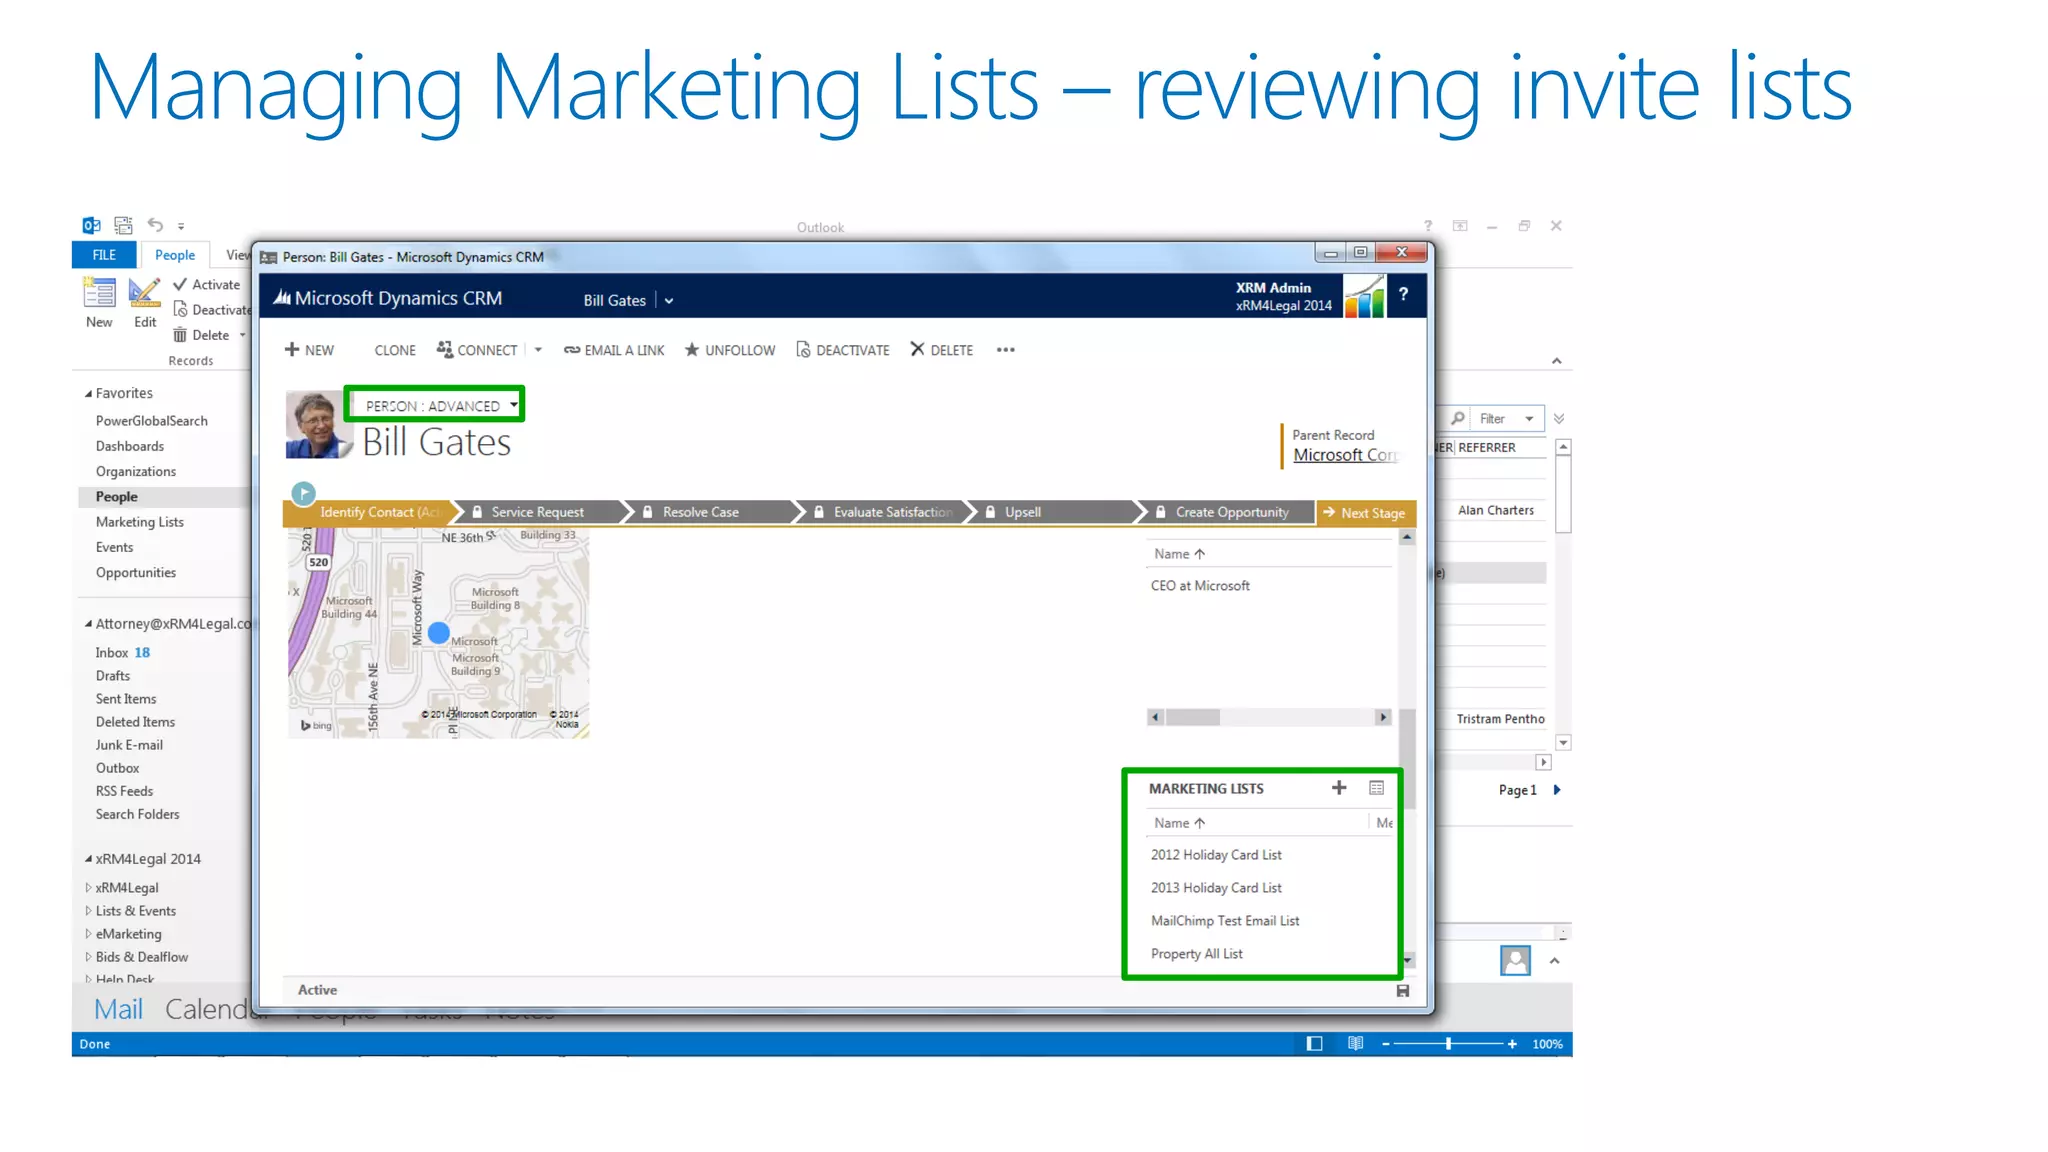Click the DELETE X icon in CRM
The image size is (2048, 1152).
point(917,349)
